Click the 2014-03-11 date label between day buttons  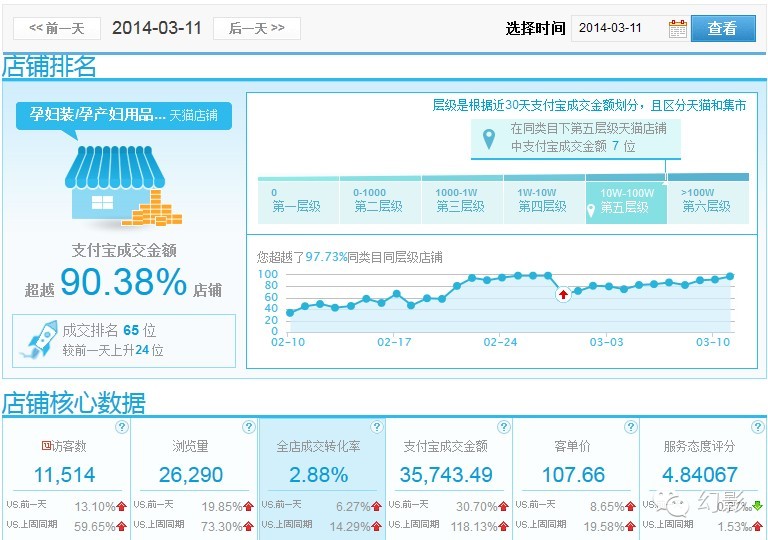157,28
